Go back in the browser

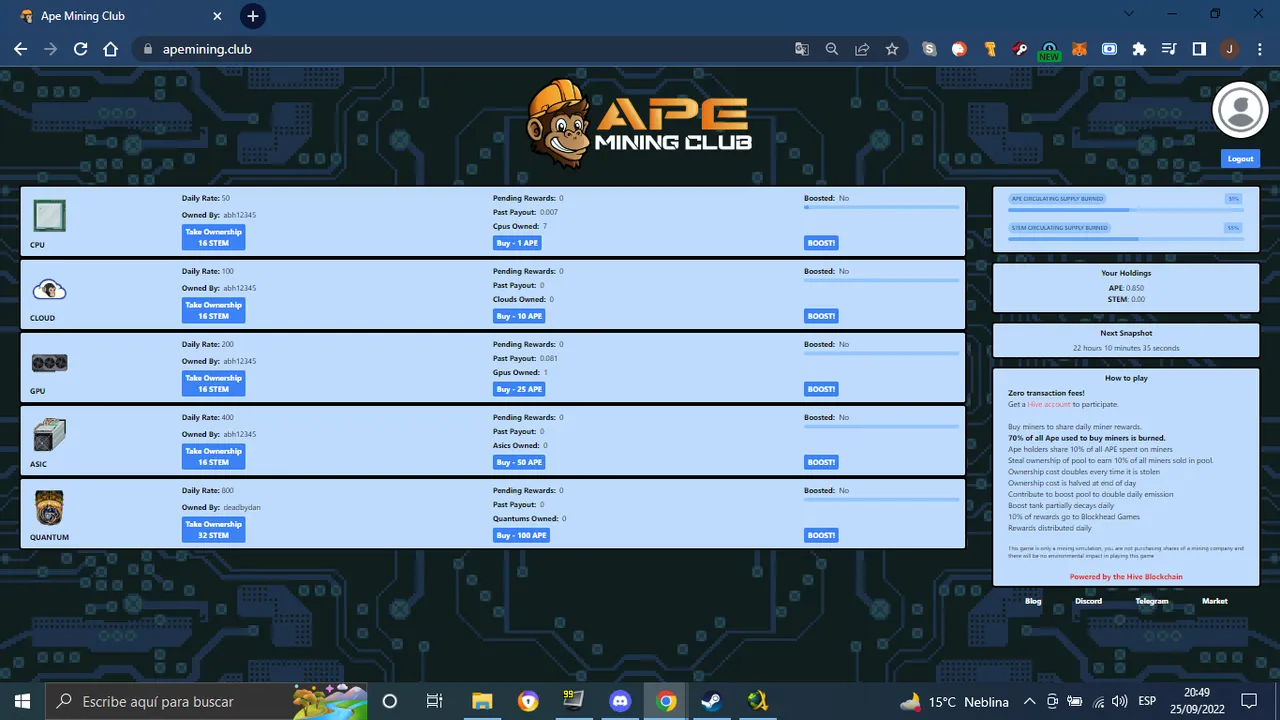pos(20,49)
